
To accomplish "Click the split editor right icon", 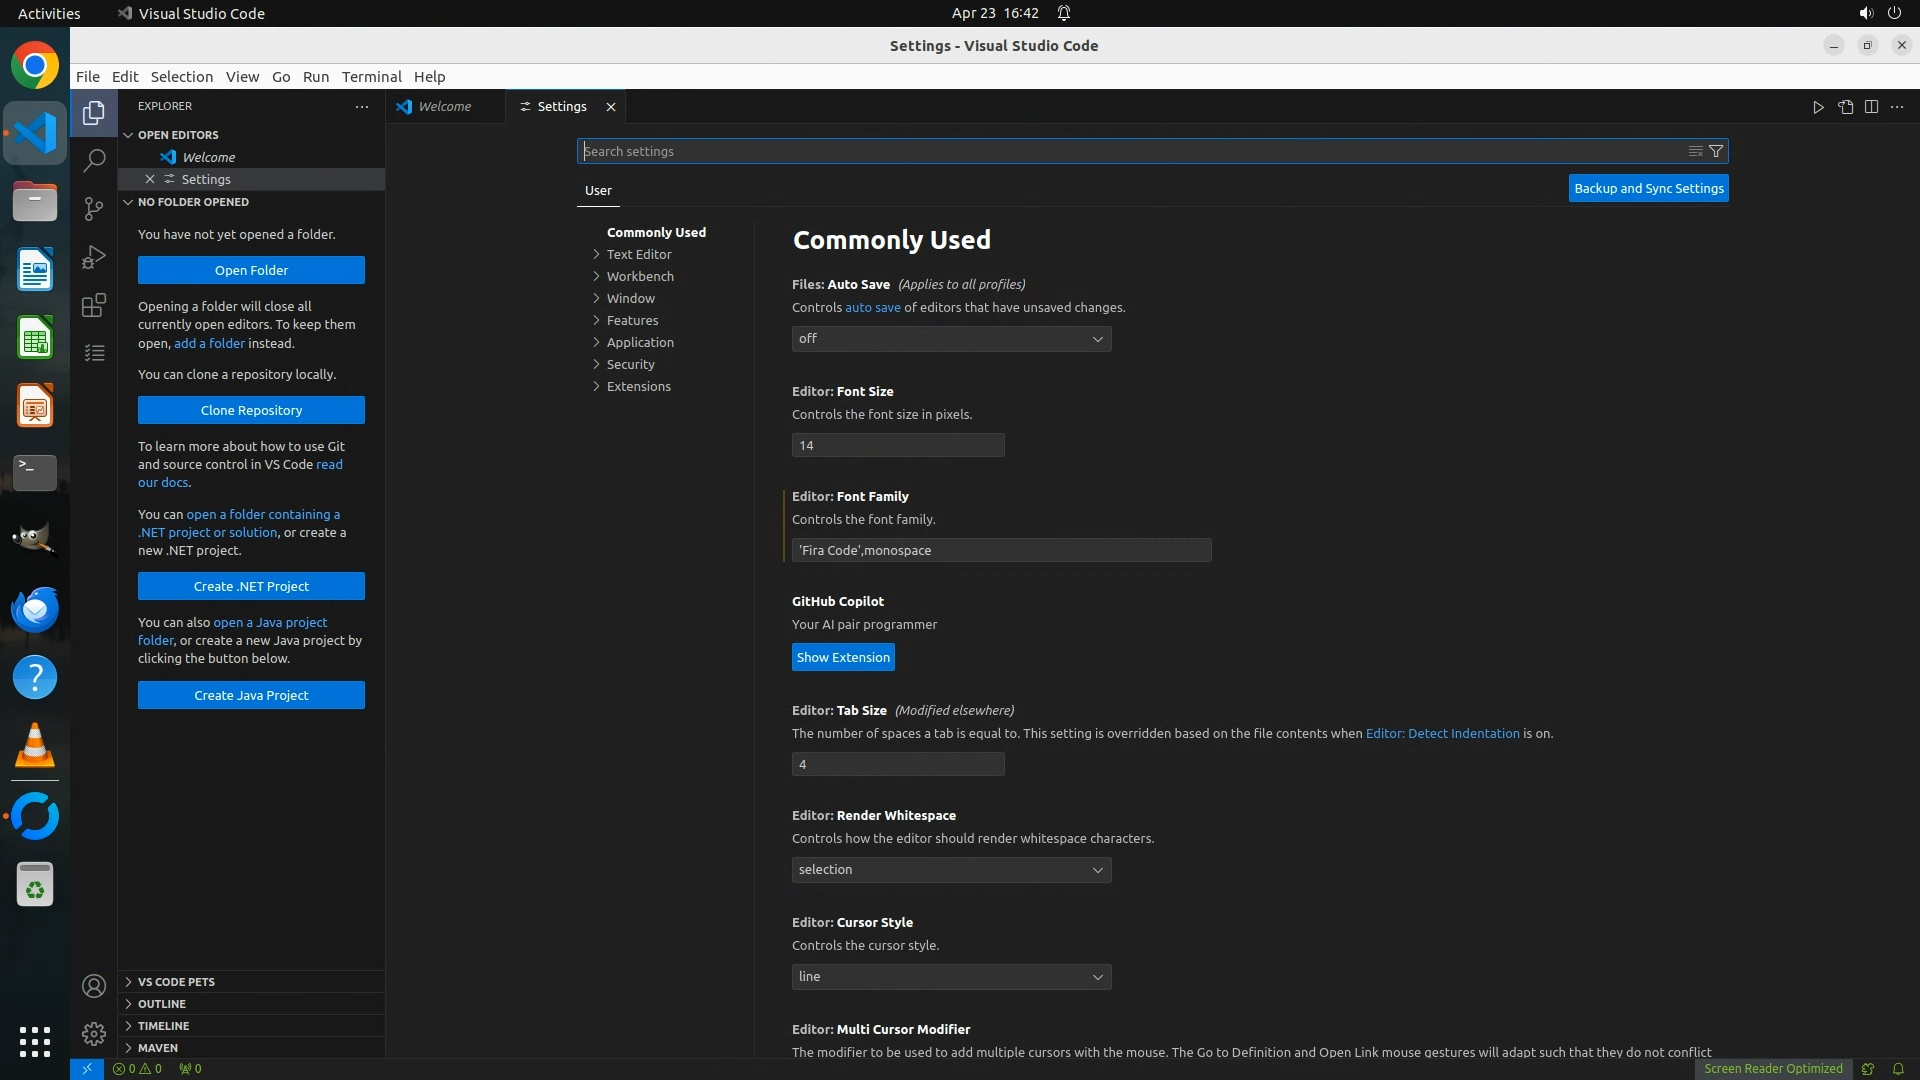I will [1871, 107].
